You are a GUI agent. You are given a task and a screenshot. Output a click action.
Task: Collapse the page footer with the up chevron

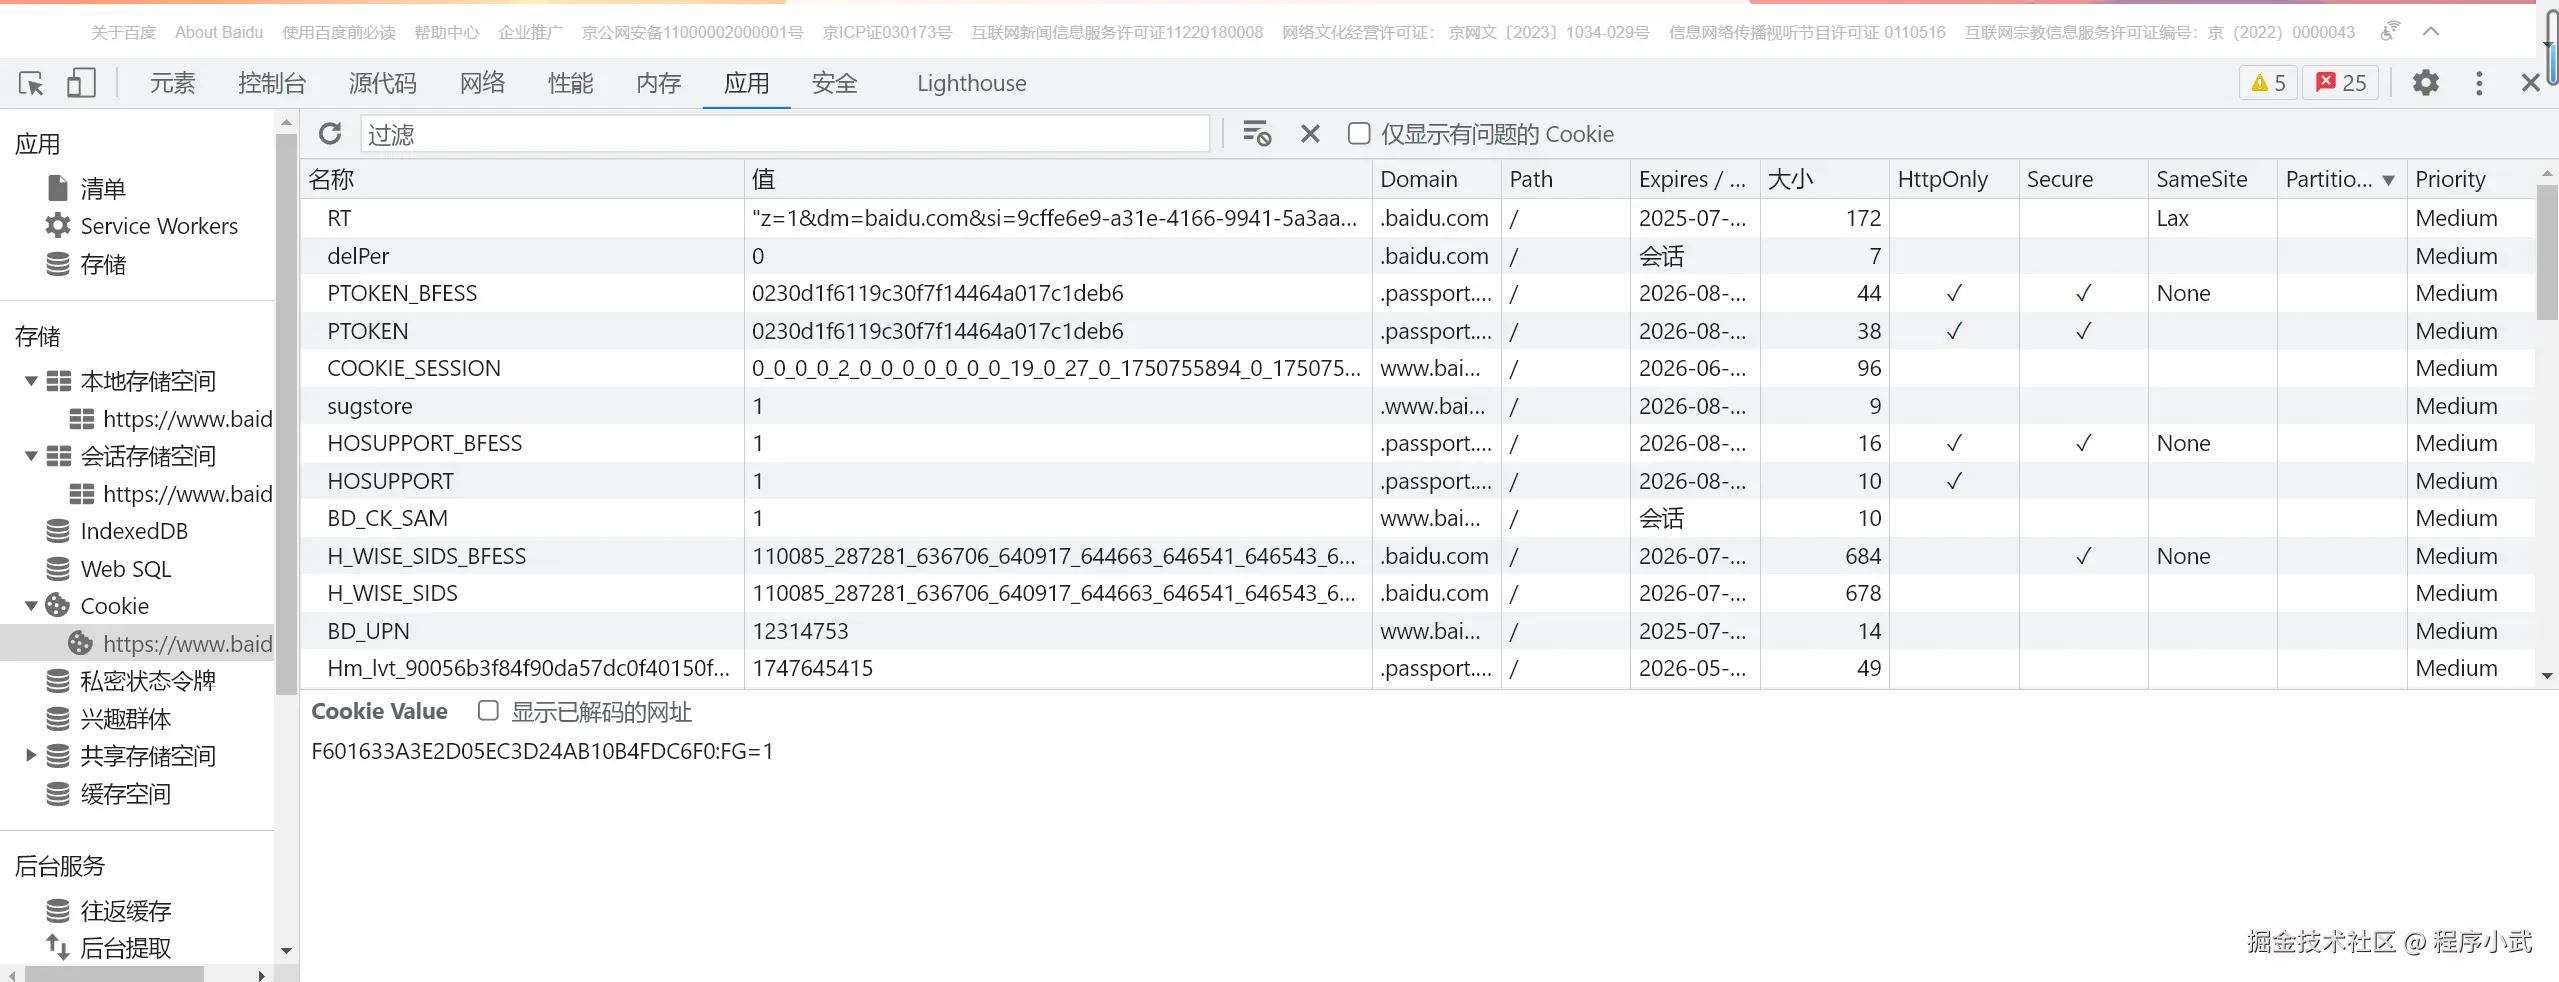pos(2431,32)
